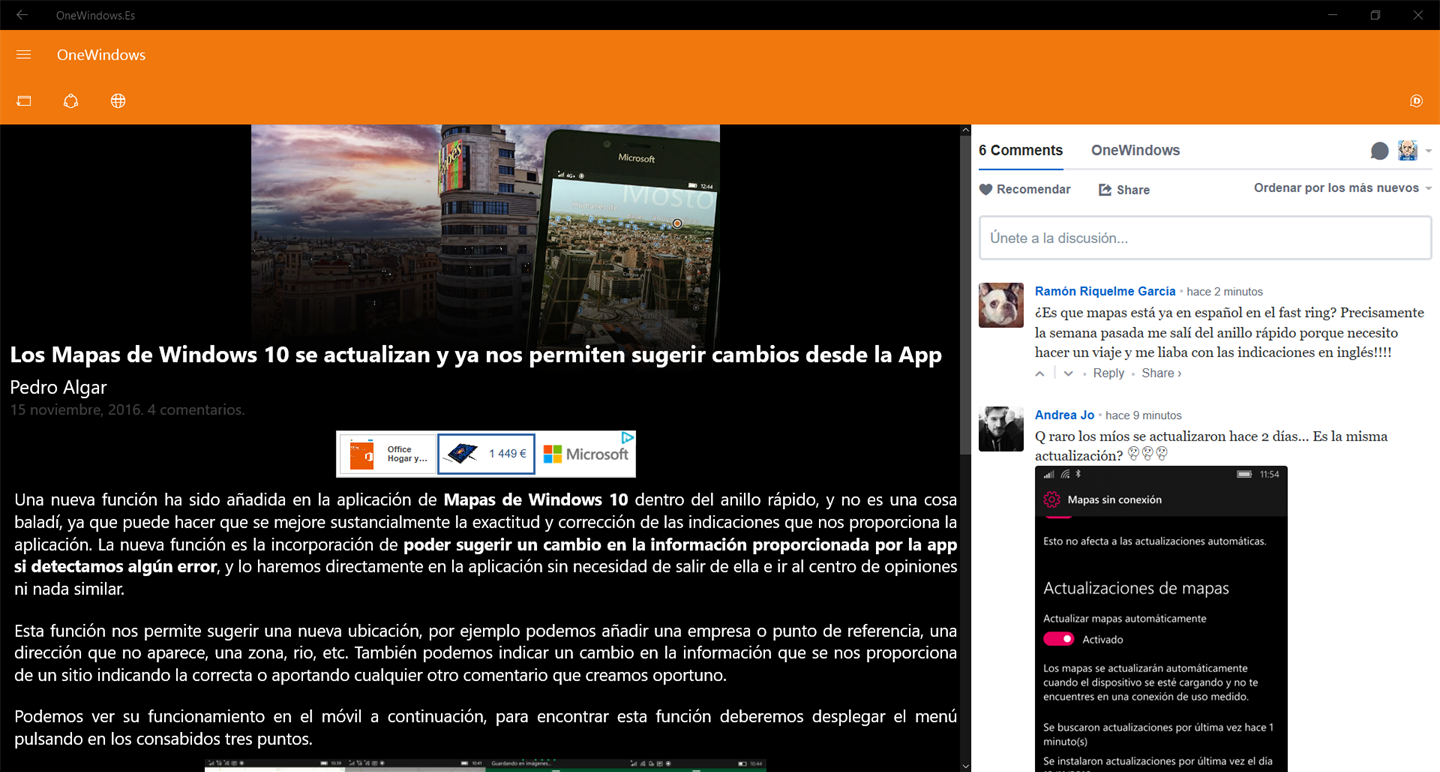
Task: Click the 'hace 9 minutos' timestamp
Action: pos(1143,416)
